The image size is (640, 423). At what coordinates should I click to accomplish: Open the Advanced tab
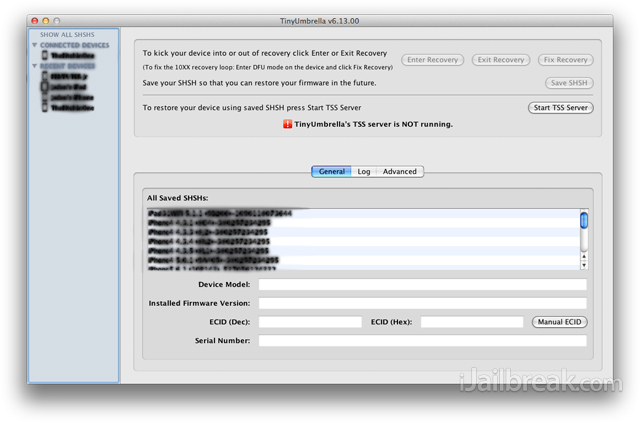coord(400,171)
